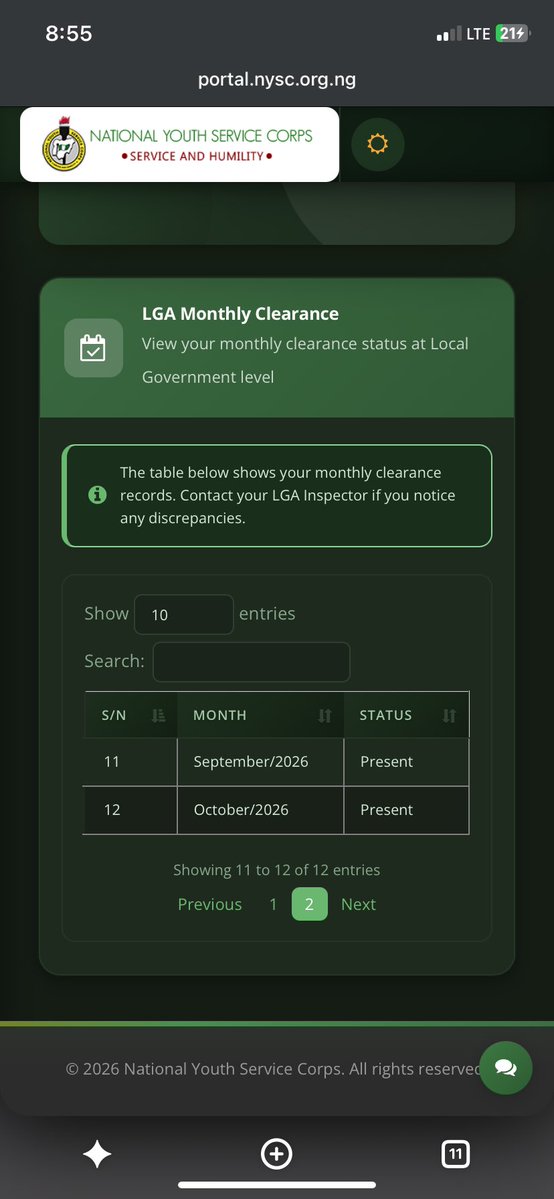Tap the portal.nysc.org.ng address bar
The height and width of the screenshot is (1199, 554).
tap(277, 79)
